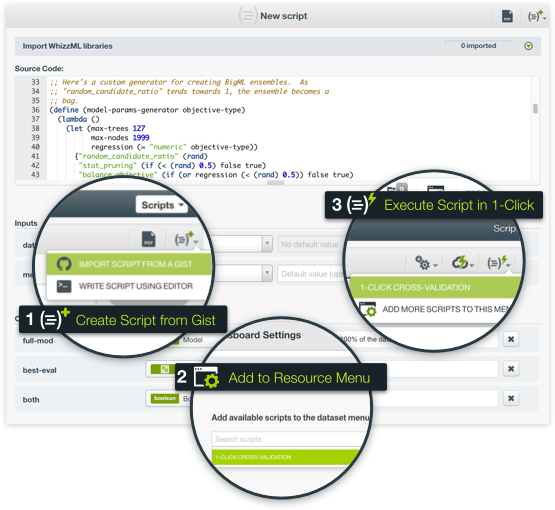
Task: Click the code line "max-nodes 1999"
Action: [120, 137]
